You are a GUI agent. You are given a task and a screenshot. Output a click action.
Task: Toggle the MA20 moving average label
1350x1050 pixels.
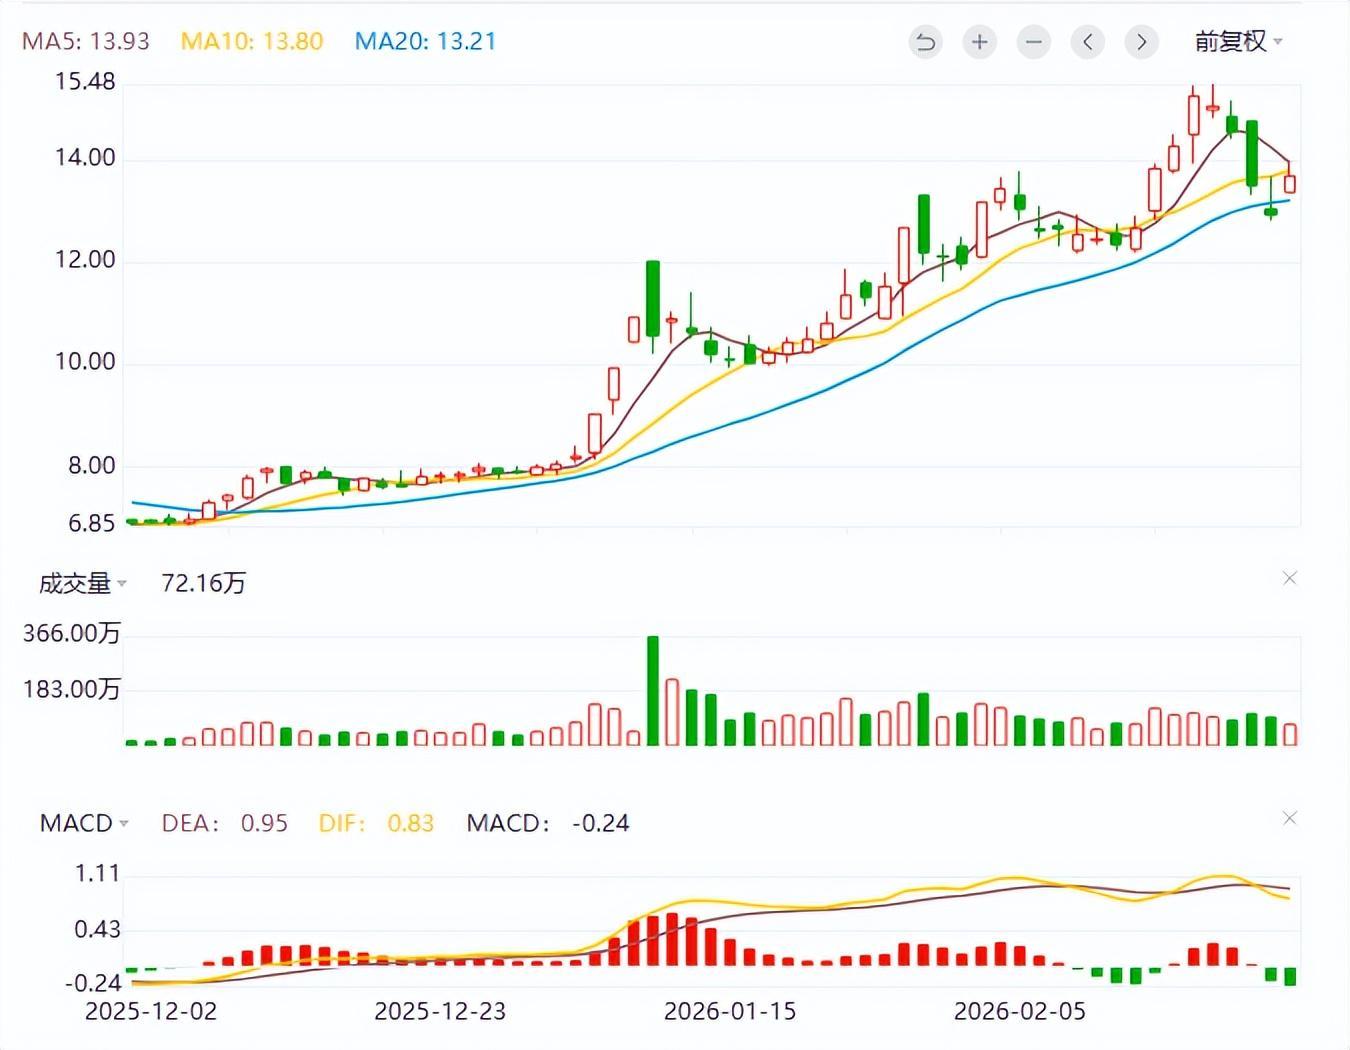pyautogui.click(x=425, y=41)
